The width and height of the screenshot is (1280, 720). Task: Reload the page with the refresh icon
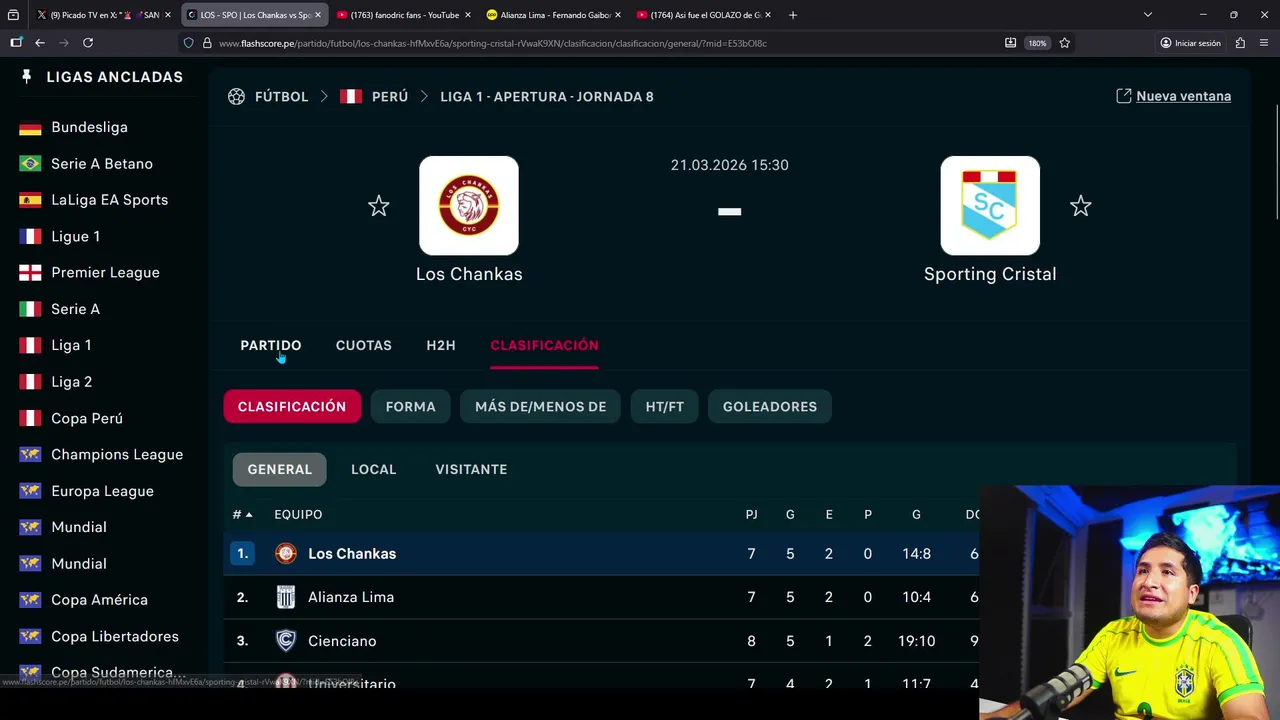click(x=88, y=43)
